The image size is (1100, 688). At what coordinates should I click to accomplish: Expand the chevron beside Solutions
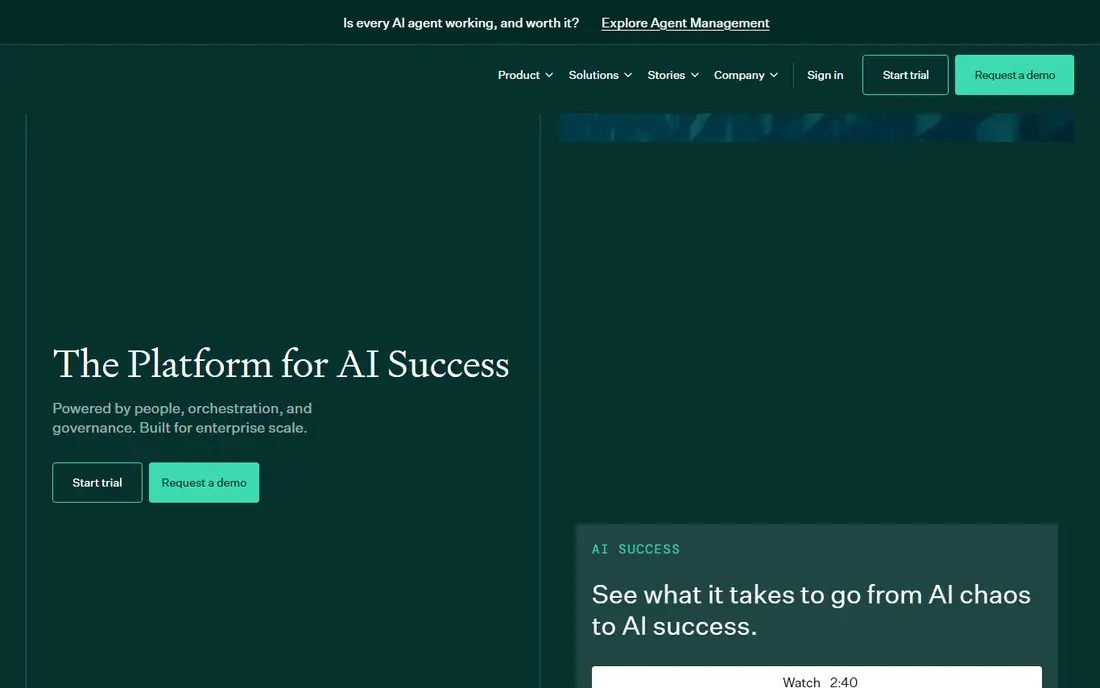[628, 75]
